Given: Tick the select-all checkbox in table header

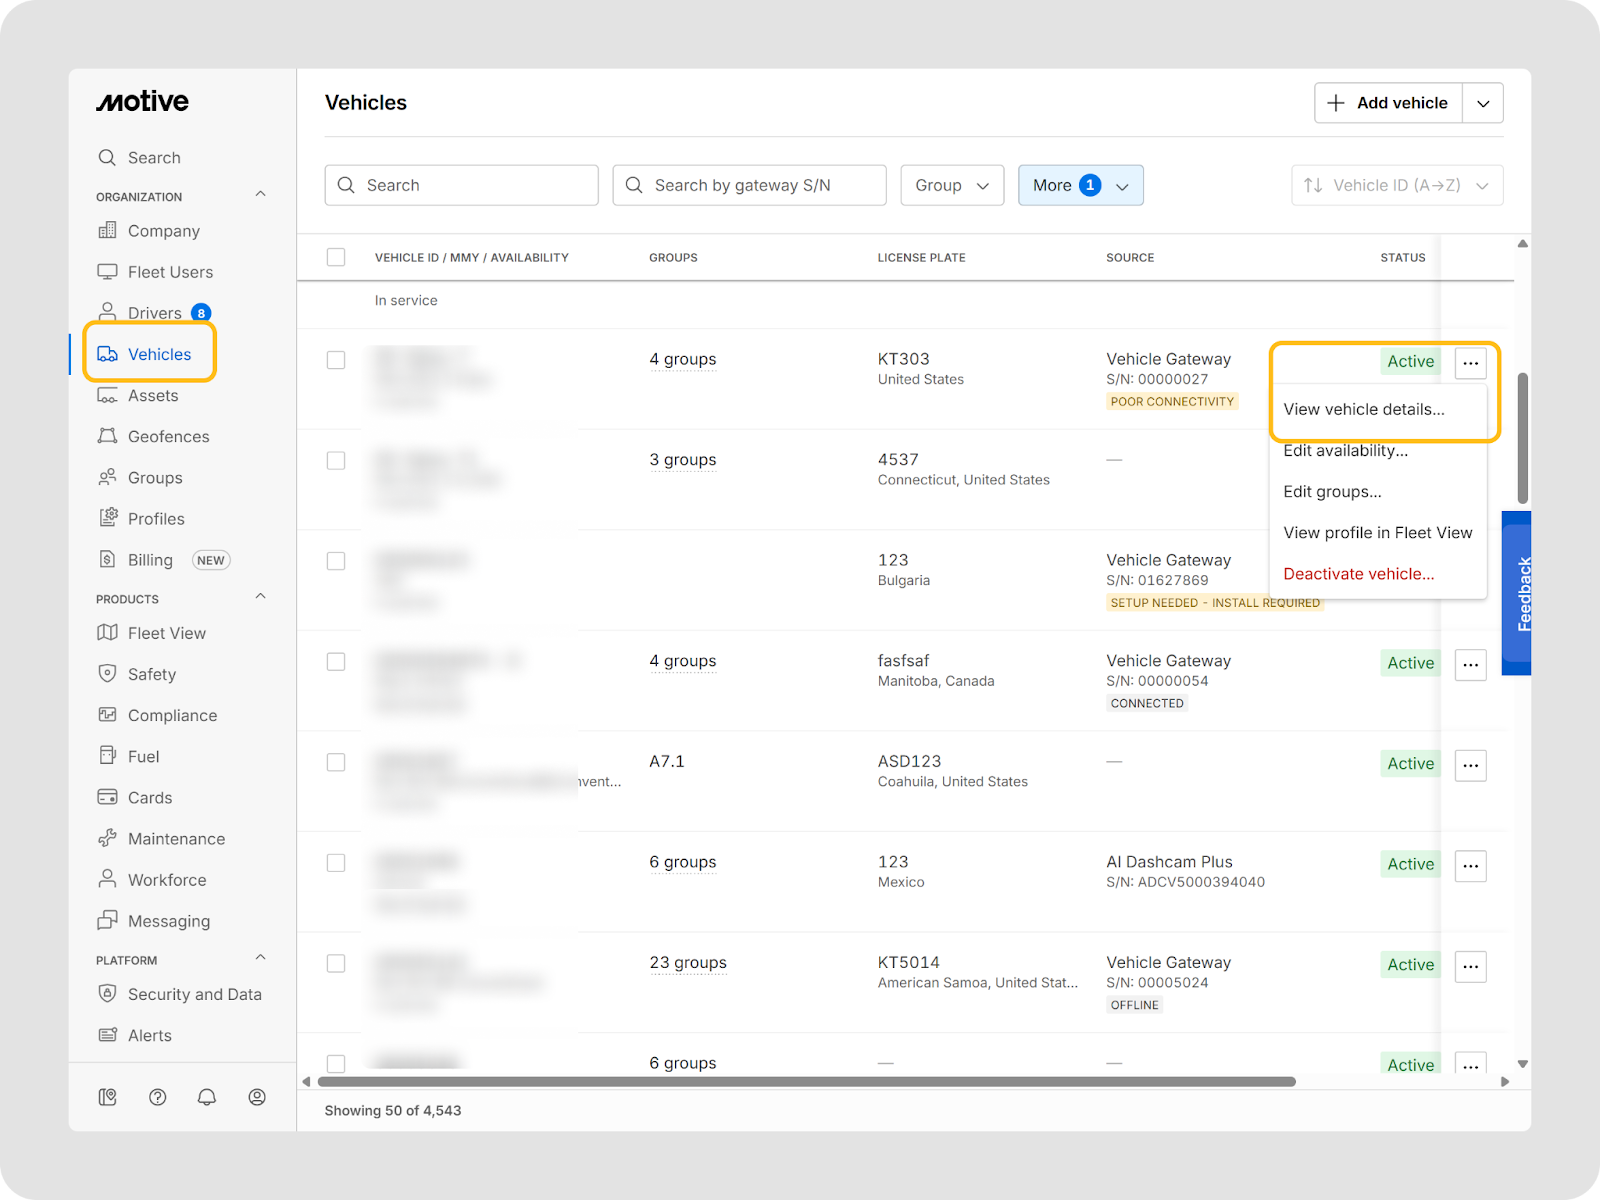Looking at the screenshot, I should [336, 257].
